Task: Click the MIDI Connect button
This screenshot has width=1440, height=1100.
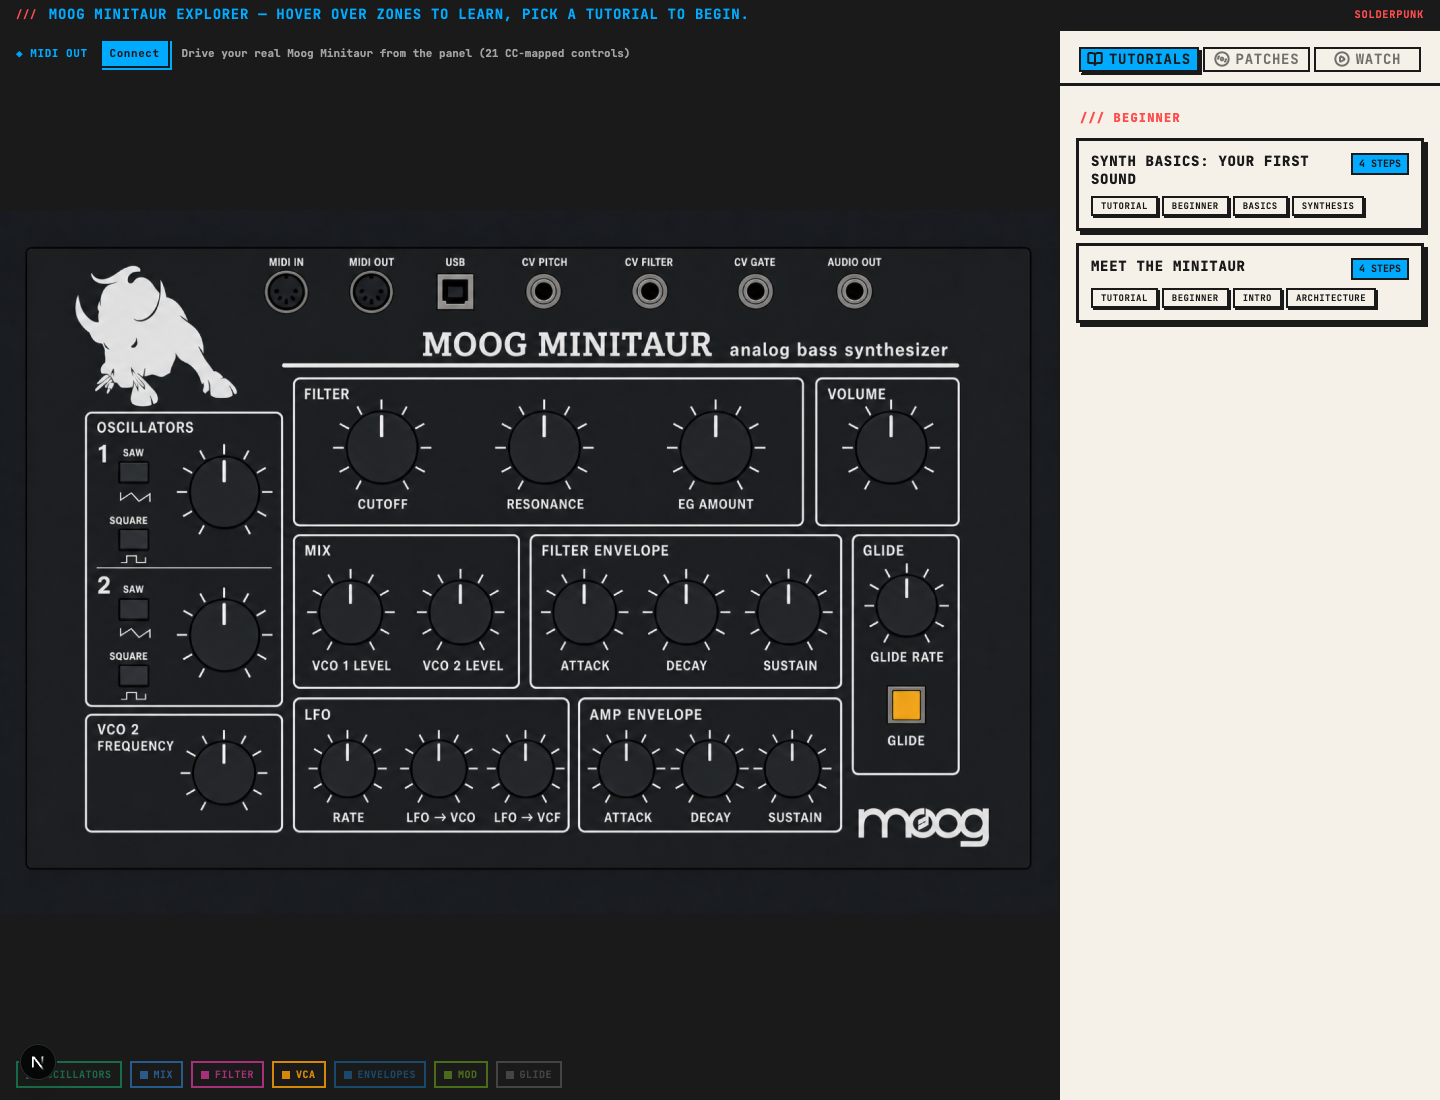Action: pos(134,53)
